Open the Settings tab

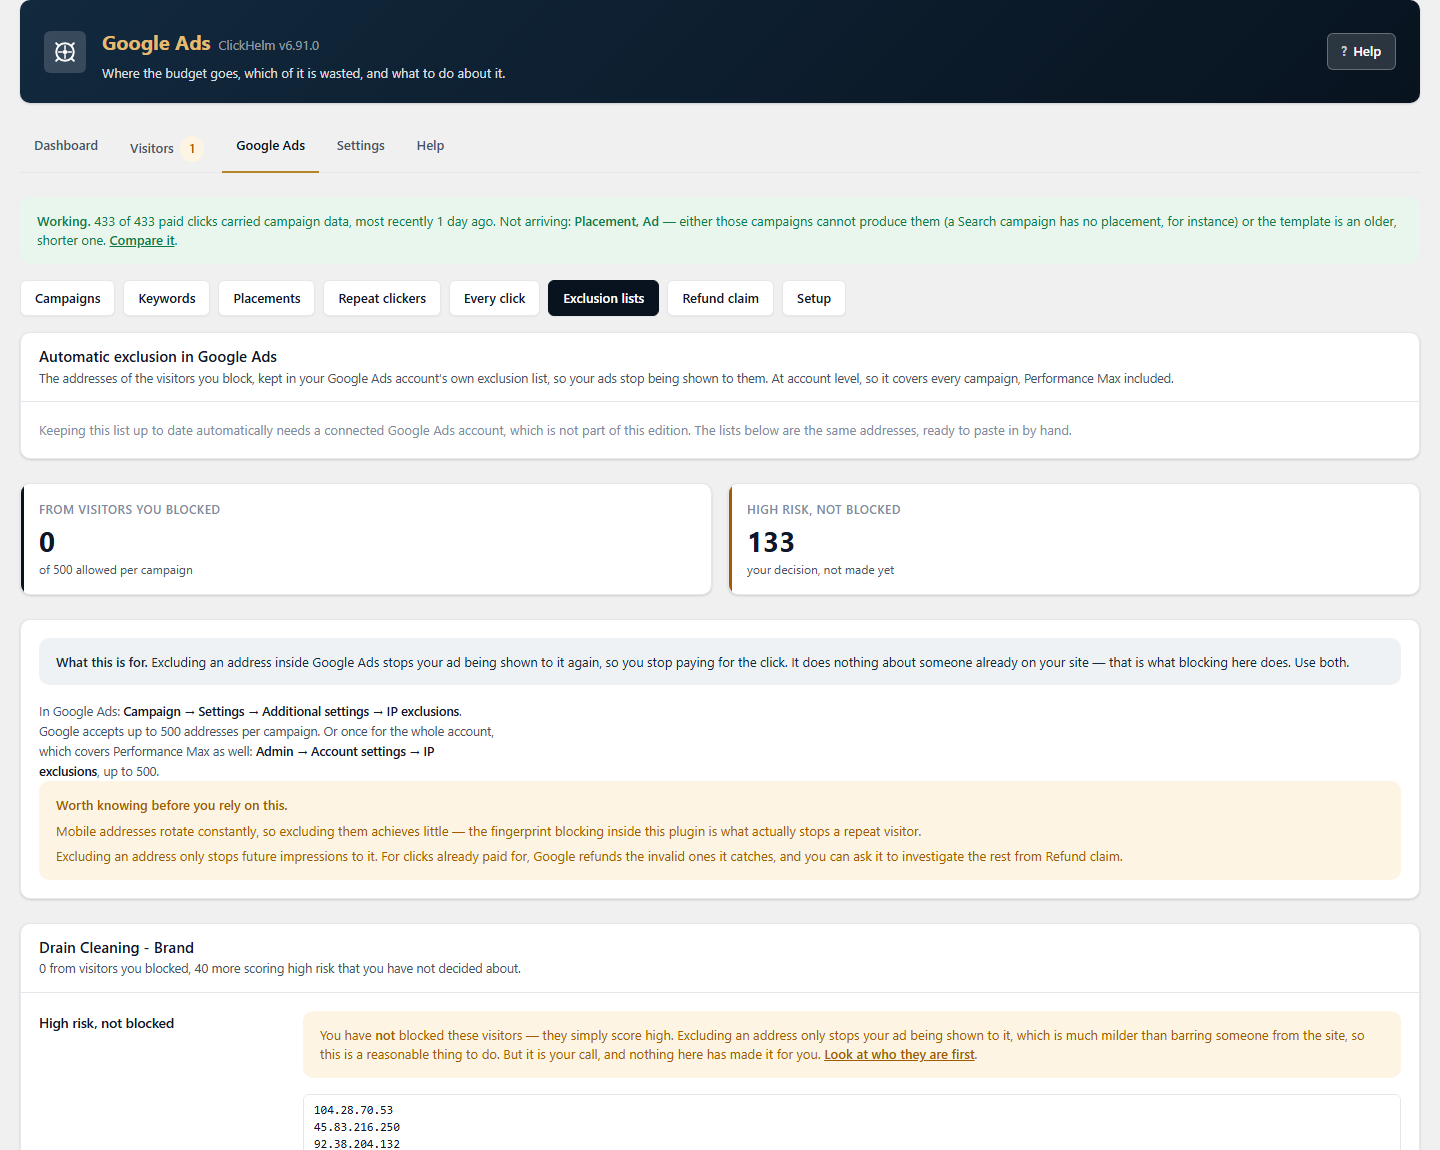click(360, 146)
